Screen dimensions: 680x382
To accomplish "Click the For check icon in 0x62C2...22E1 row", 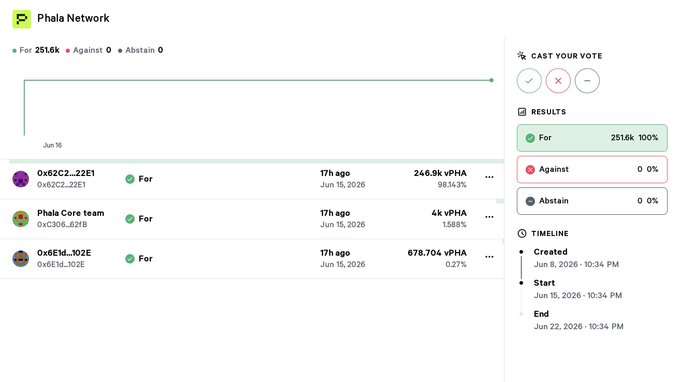I will (130, 179).
